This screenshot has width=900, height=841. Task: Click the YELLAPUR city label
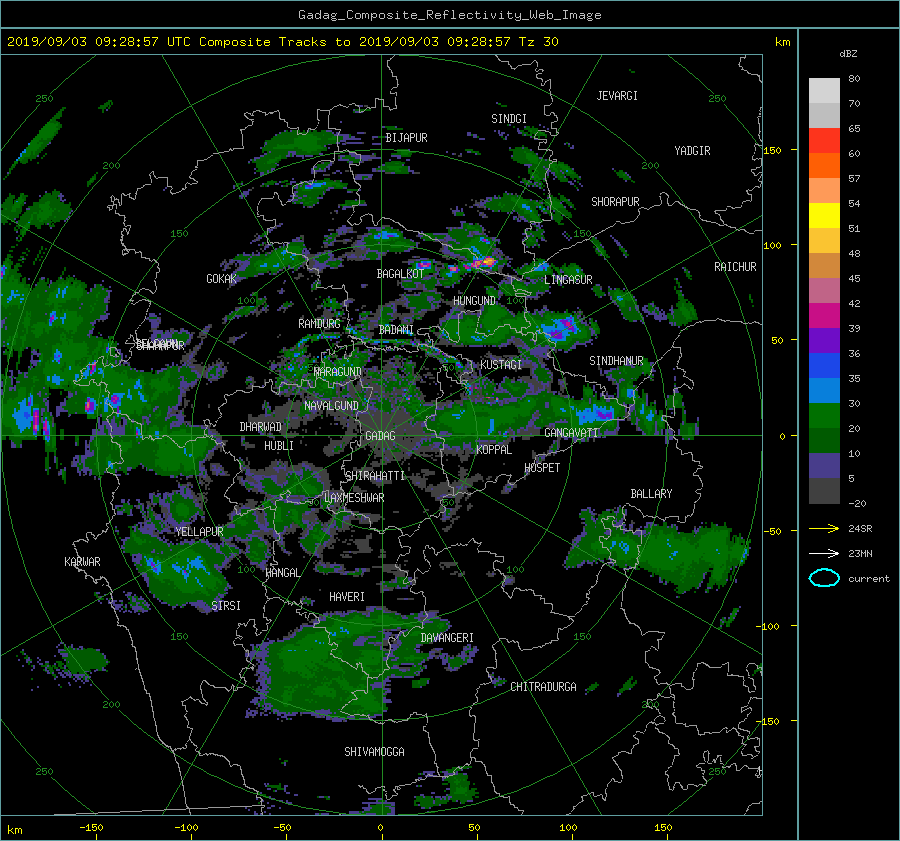point(199,532)
